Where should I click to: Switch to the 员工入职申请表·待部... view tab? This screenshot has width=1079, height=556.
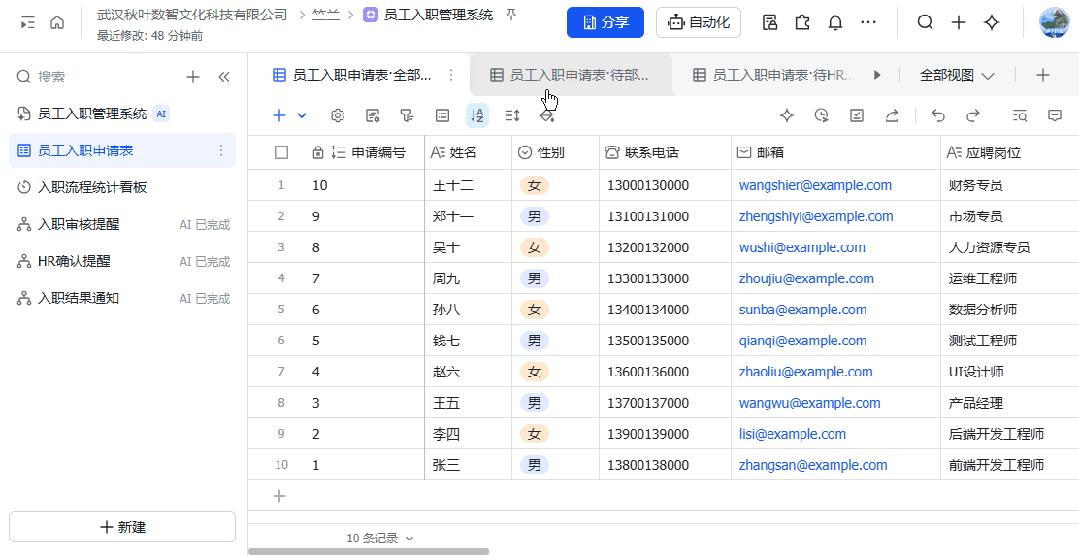click(x=569, y=75)
